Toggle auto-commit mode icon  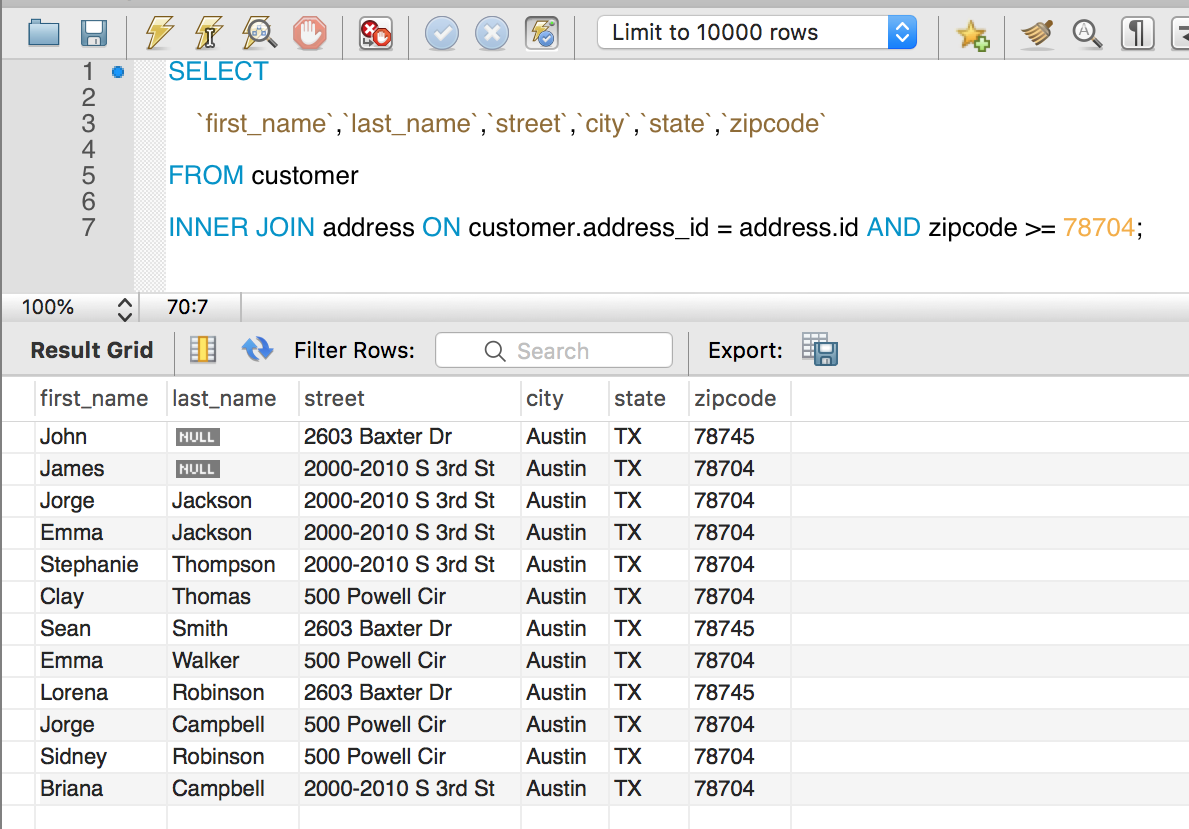(542, 33)
